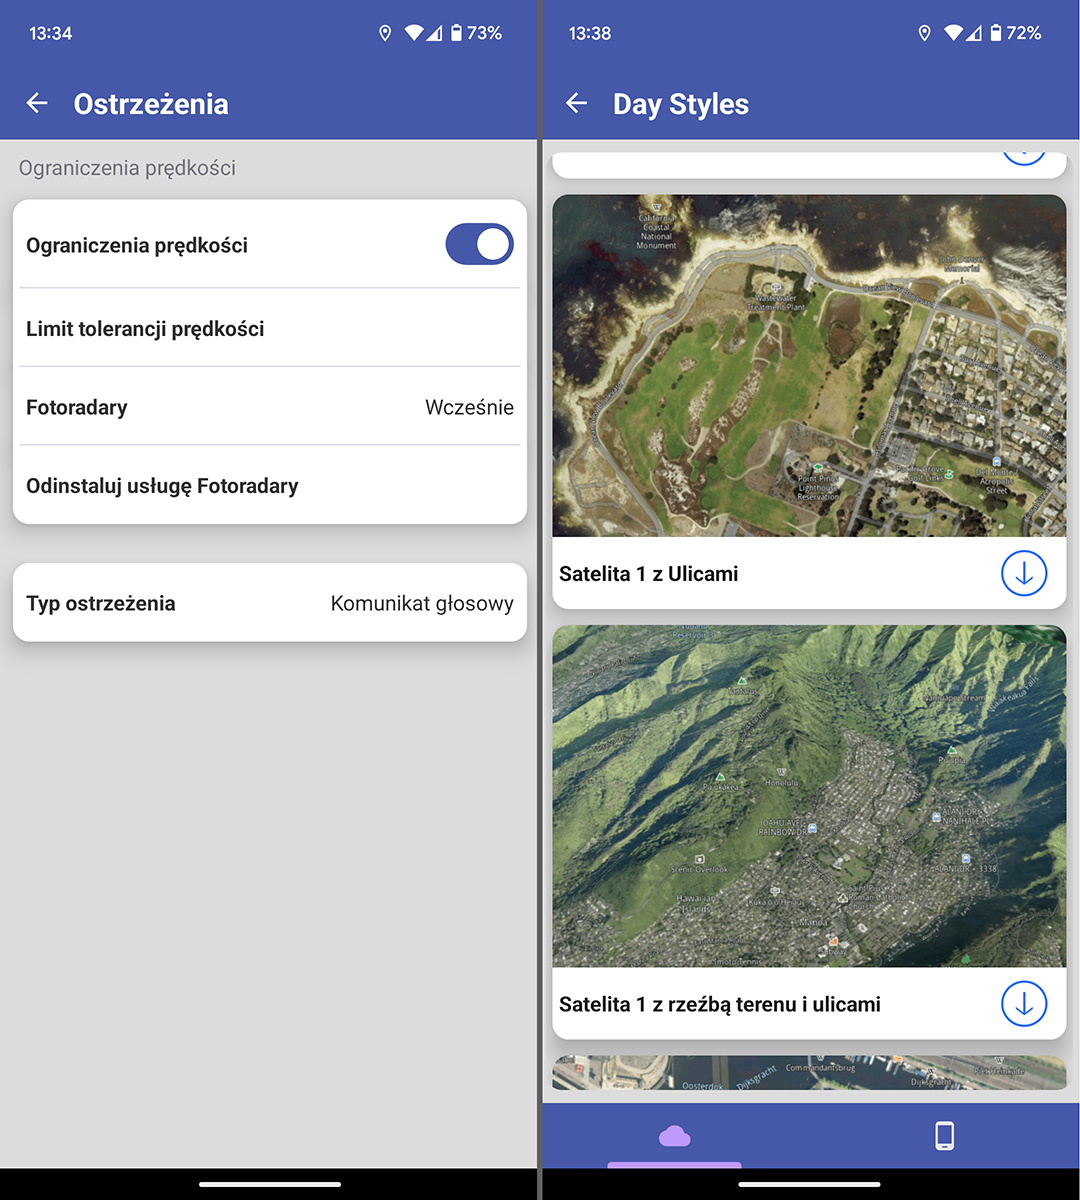Tap back arrow in Day Styles header

click(576, 103)
